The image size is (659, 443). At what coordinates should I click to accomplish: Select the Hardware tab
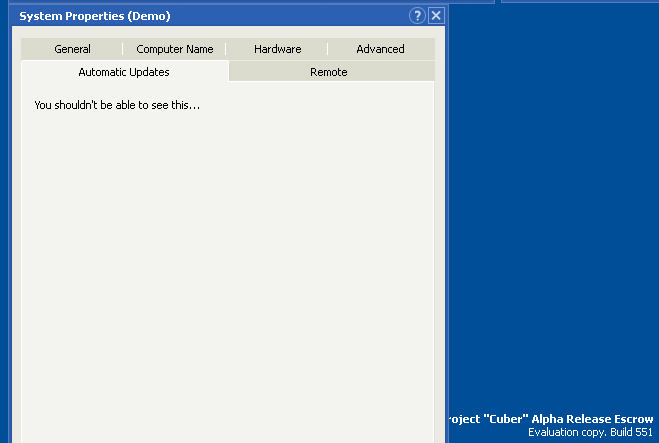[277, 49]
